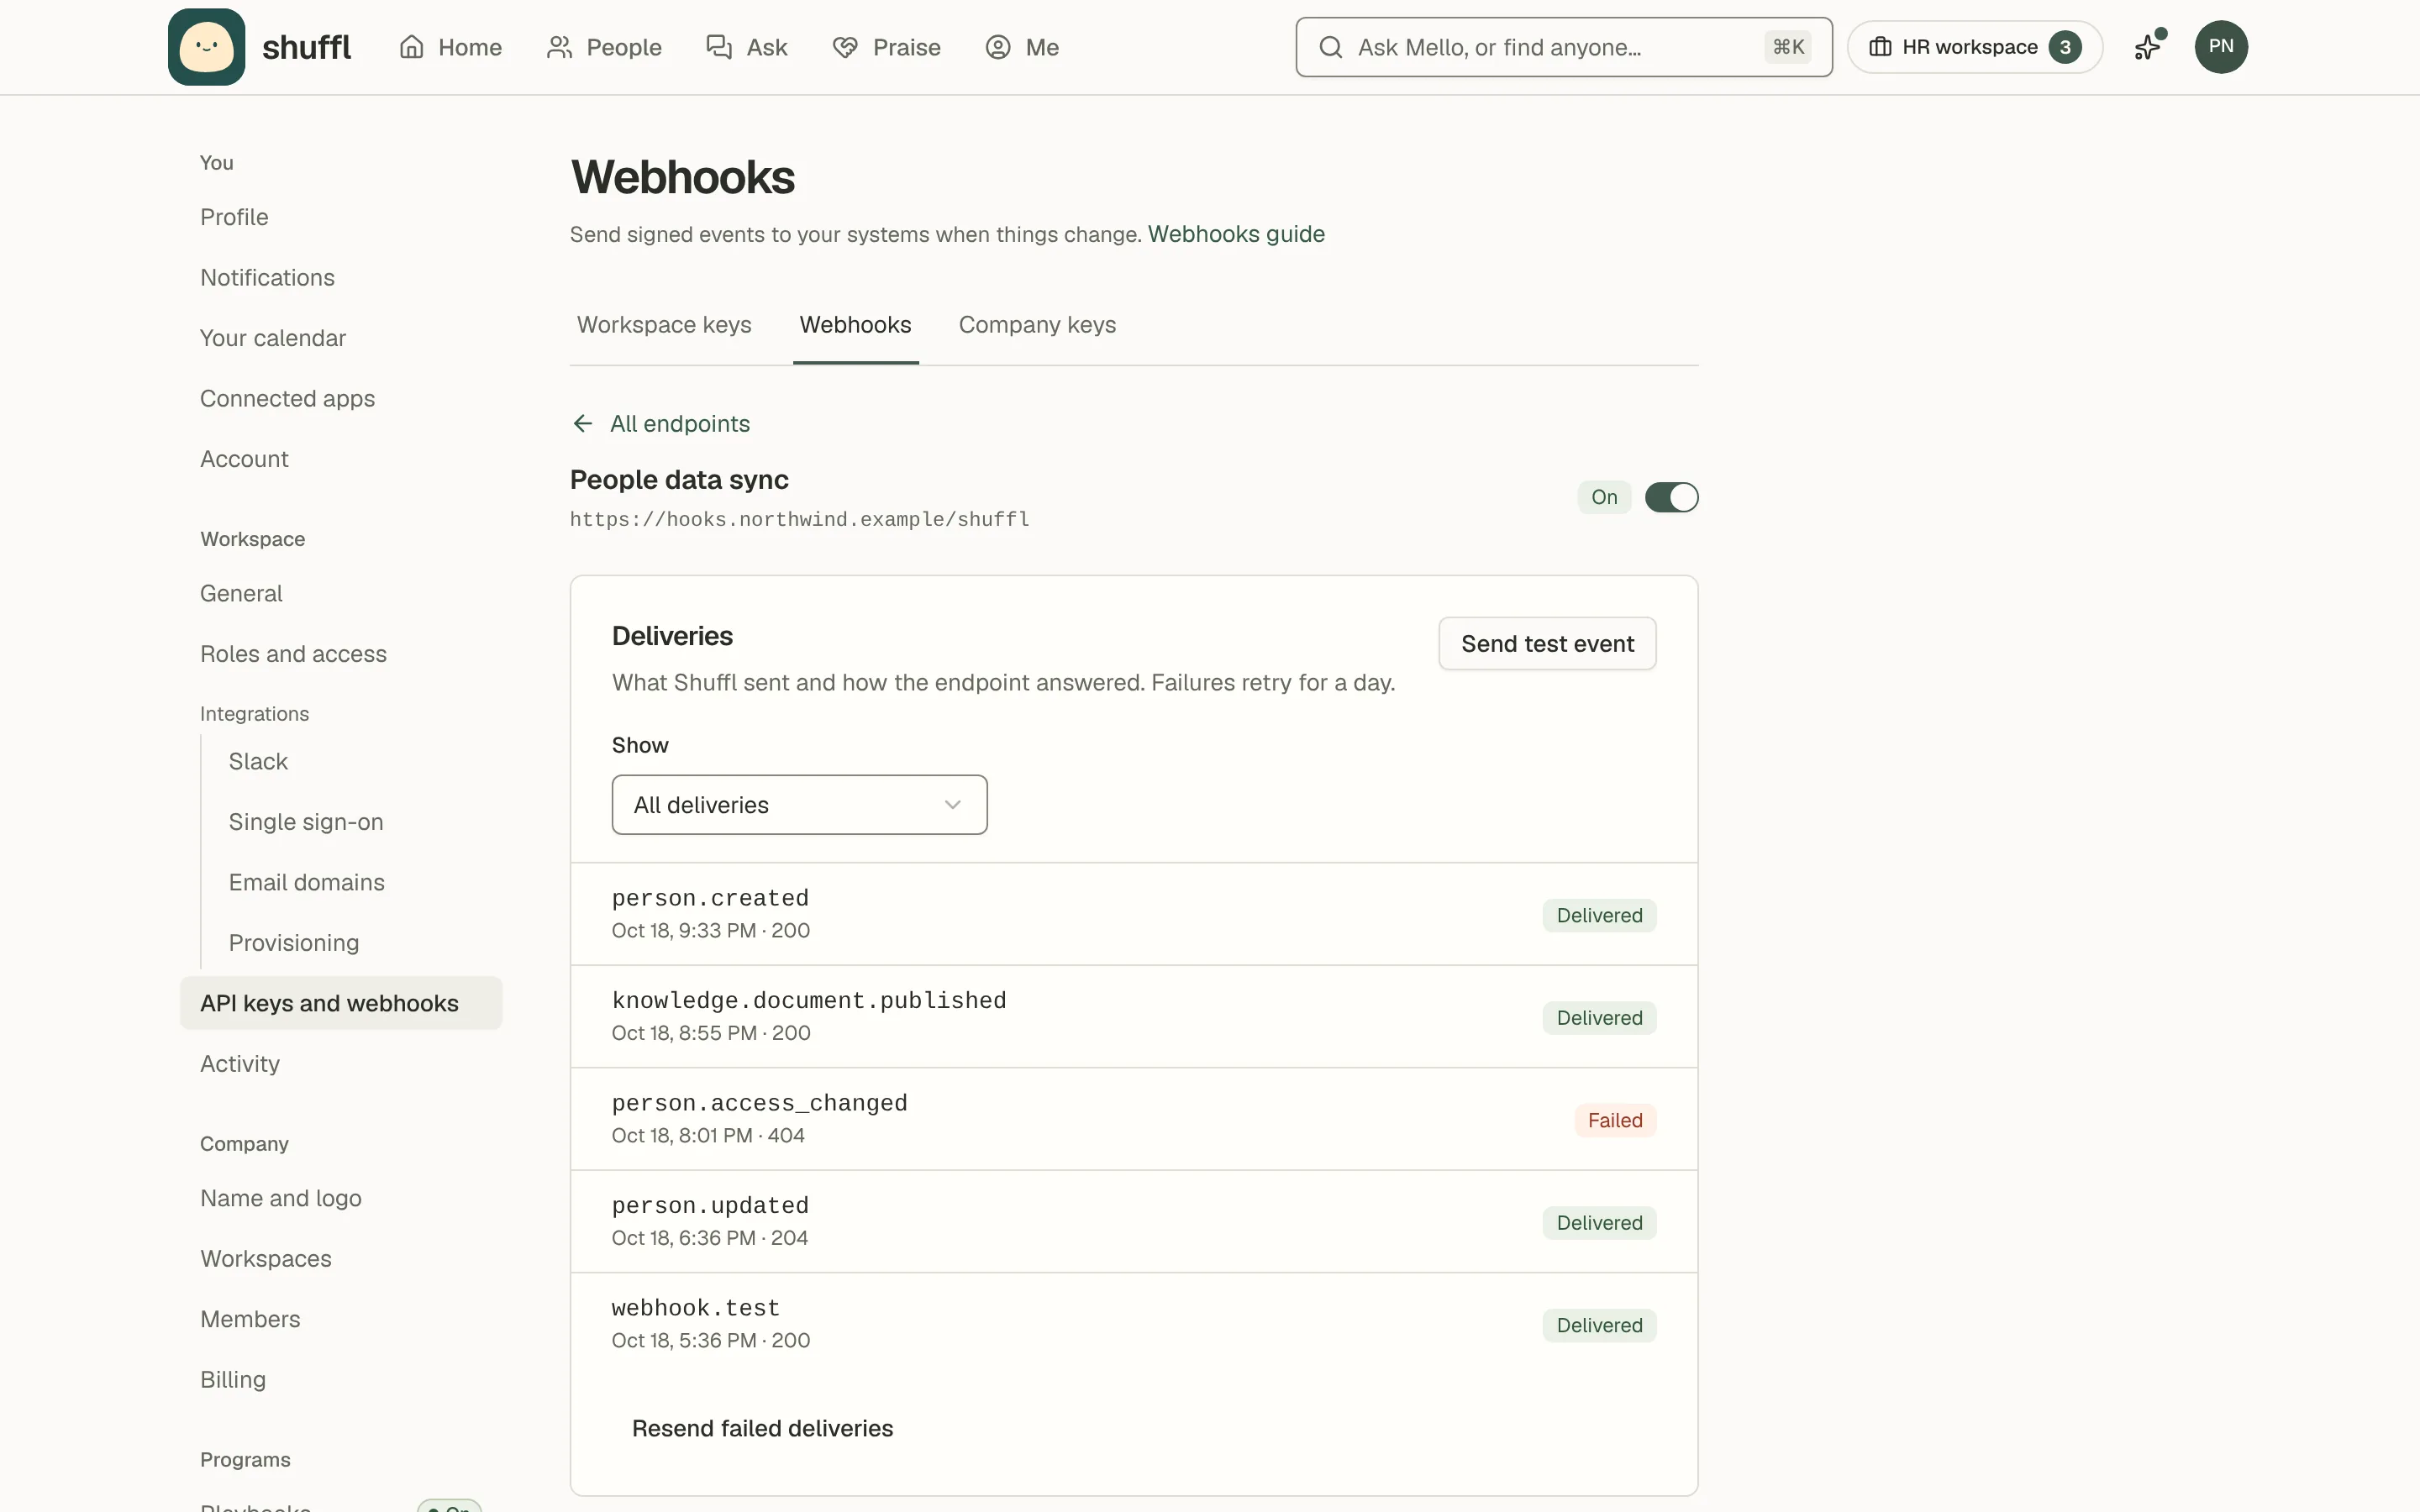Open Home from the top navigation
This screenshot has width=2420, height=1512.
click(450, 47)
